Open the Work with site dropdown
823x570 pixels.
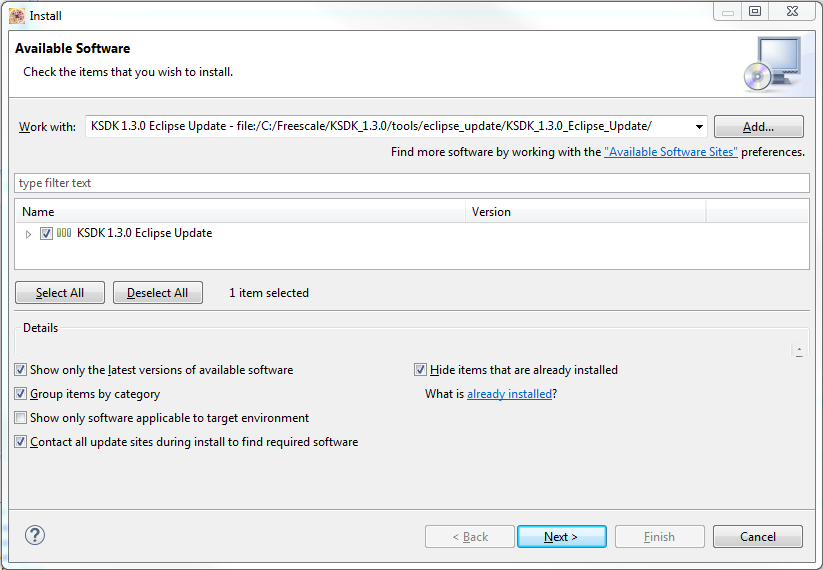point(698,126)
